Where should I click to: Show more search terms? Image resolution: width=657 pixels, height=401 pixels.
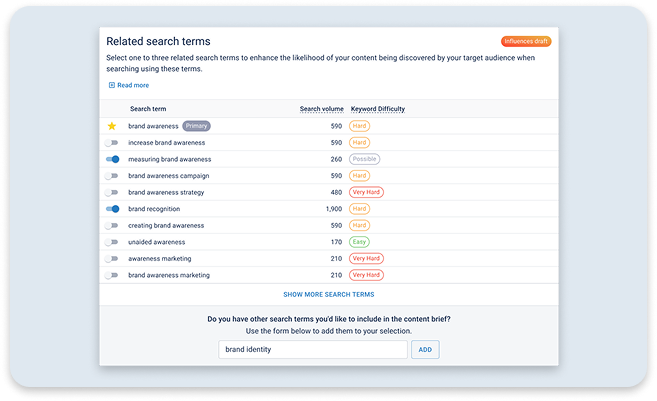coord(329,295)
